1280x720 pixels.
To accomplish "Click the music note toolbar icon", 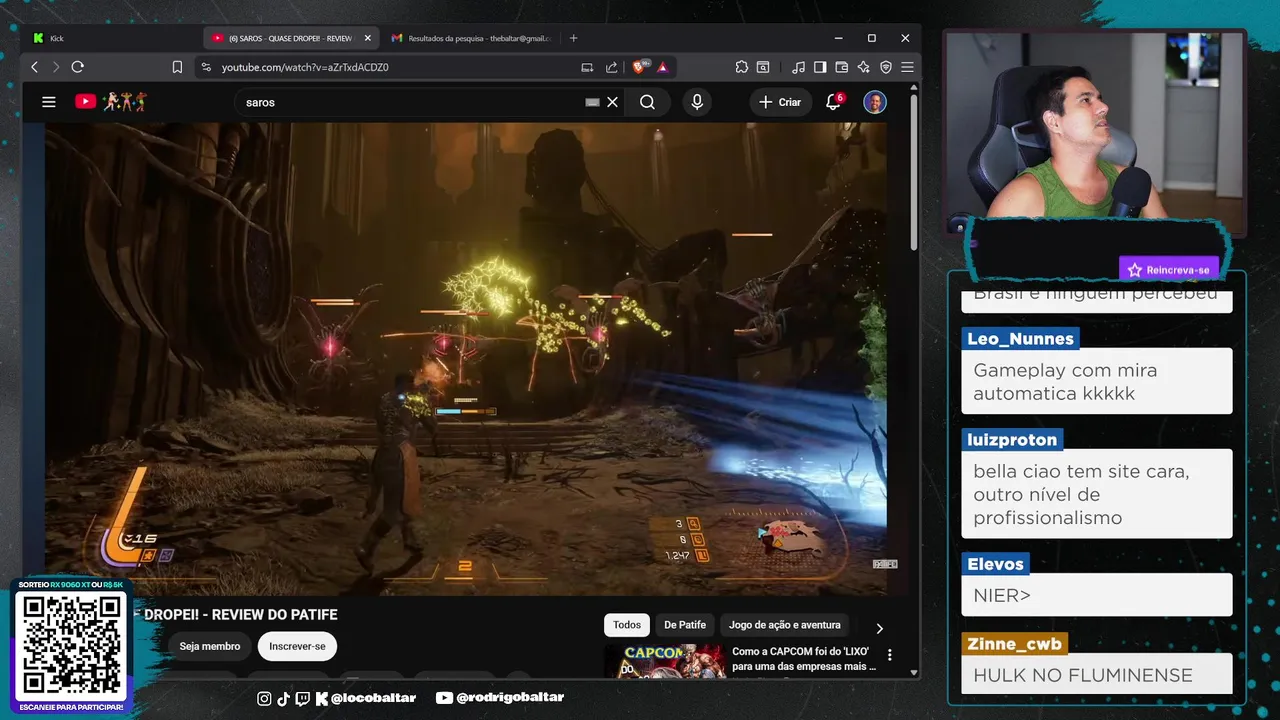I will [x=798, y=67].
